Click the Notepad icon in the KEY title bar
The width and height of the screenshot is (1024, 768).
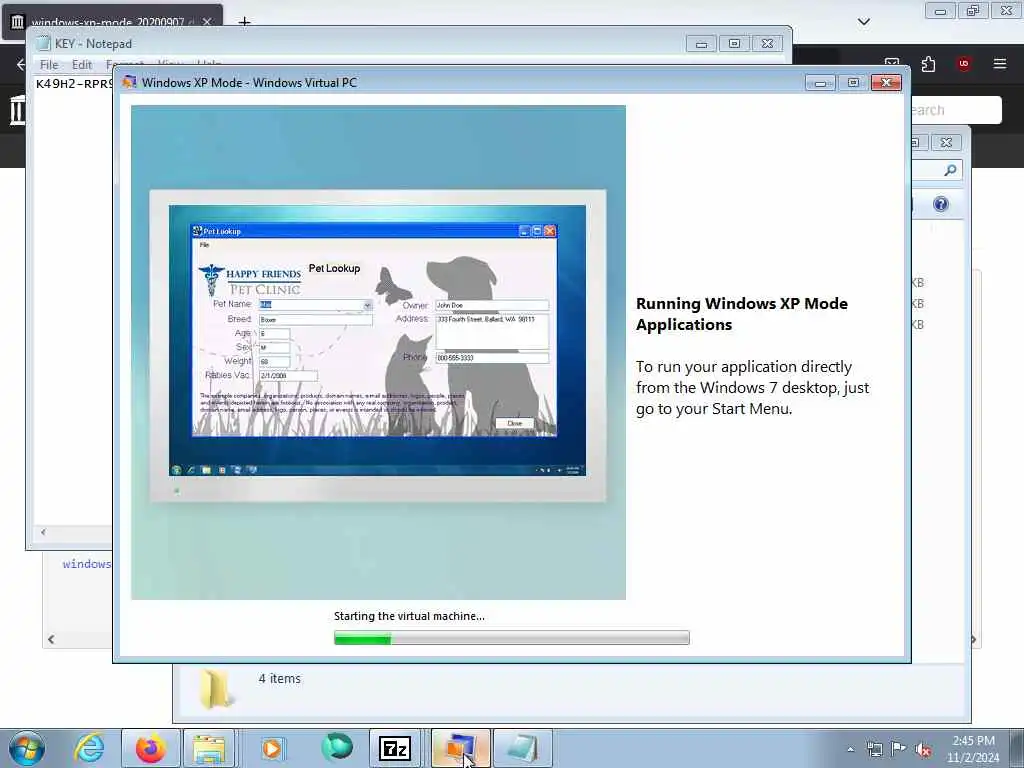(x=43, y=44)
